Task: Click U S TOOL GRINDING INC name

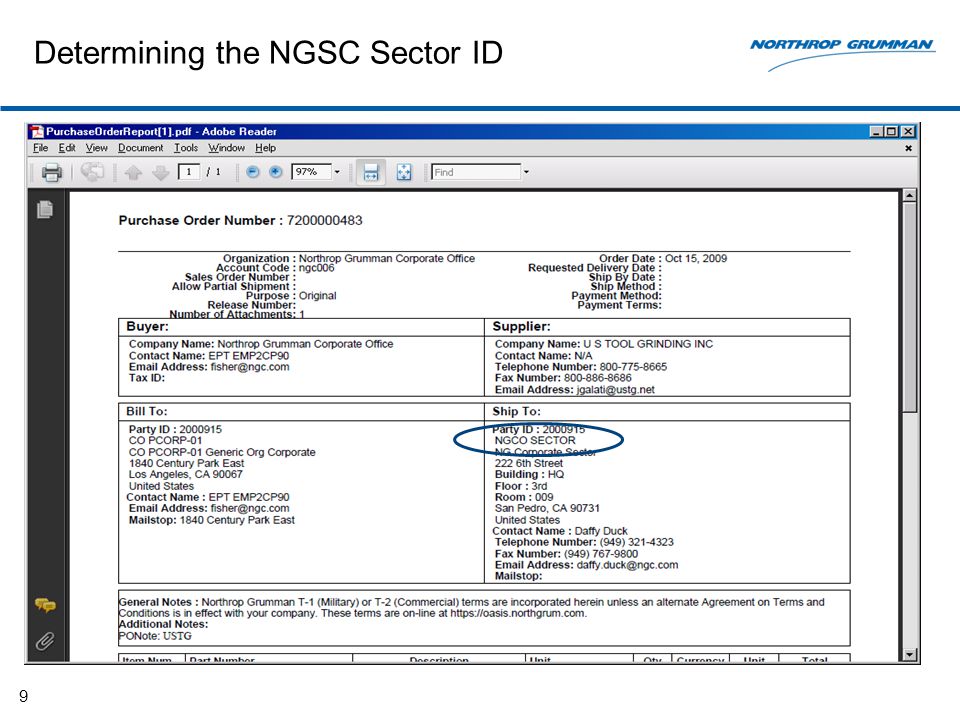Action: pyautogui.click(x=648, y=344)
